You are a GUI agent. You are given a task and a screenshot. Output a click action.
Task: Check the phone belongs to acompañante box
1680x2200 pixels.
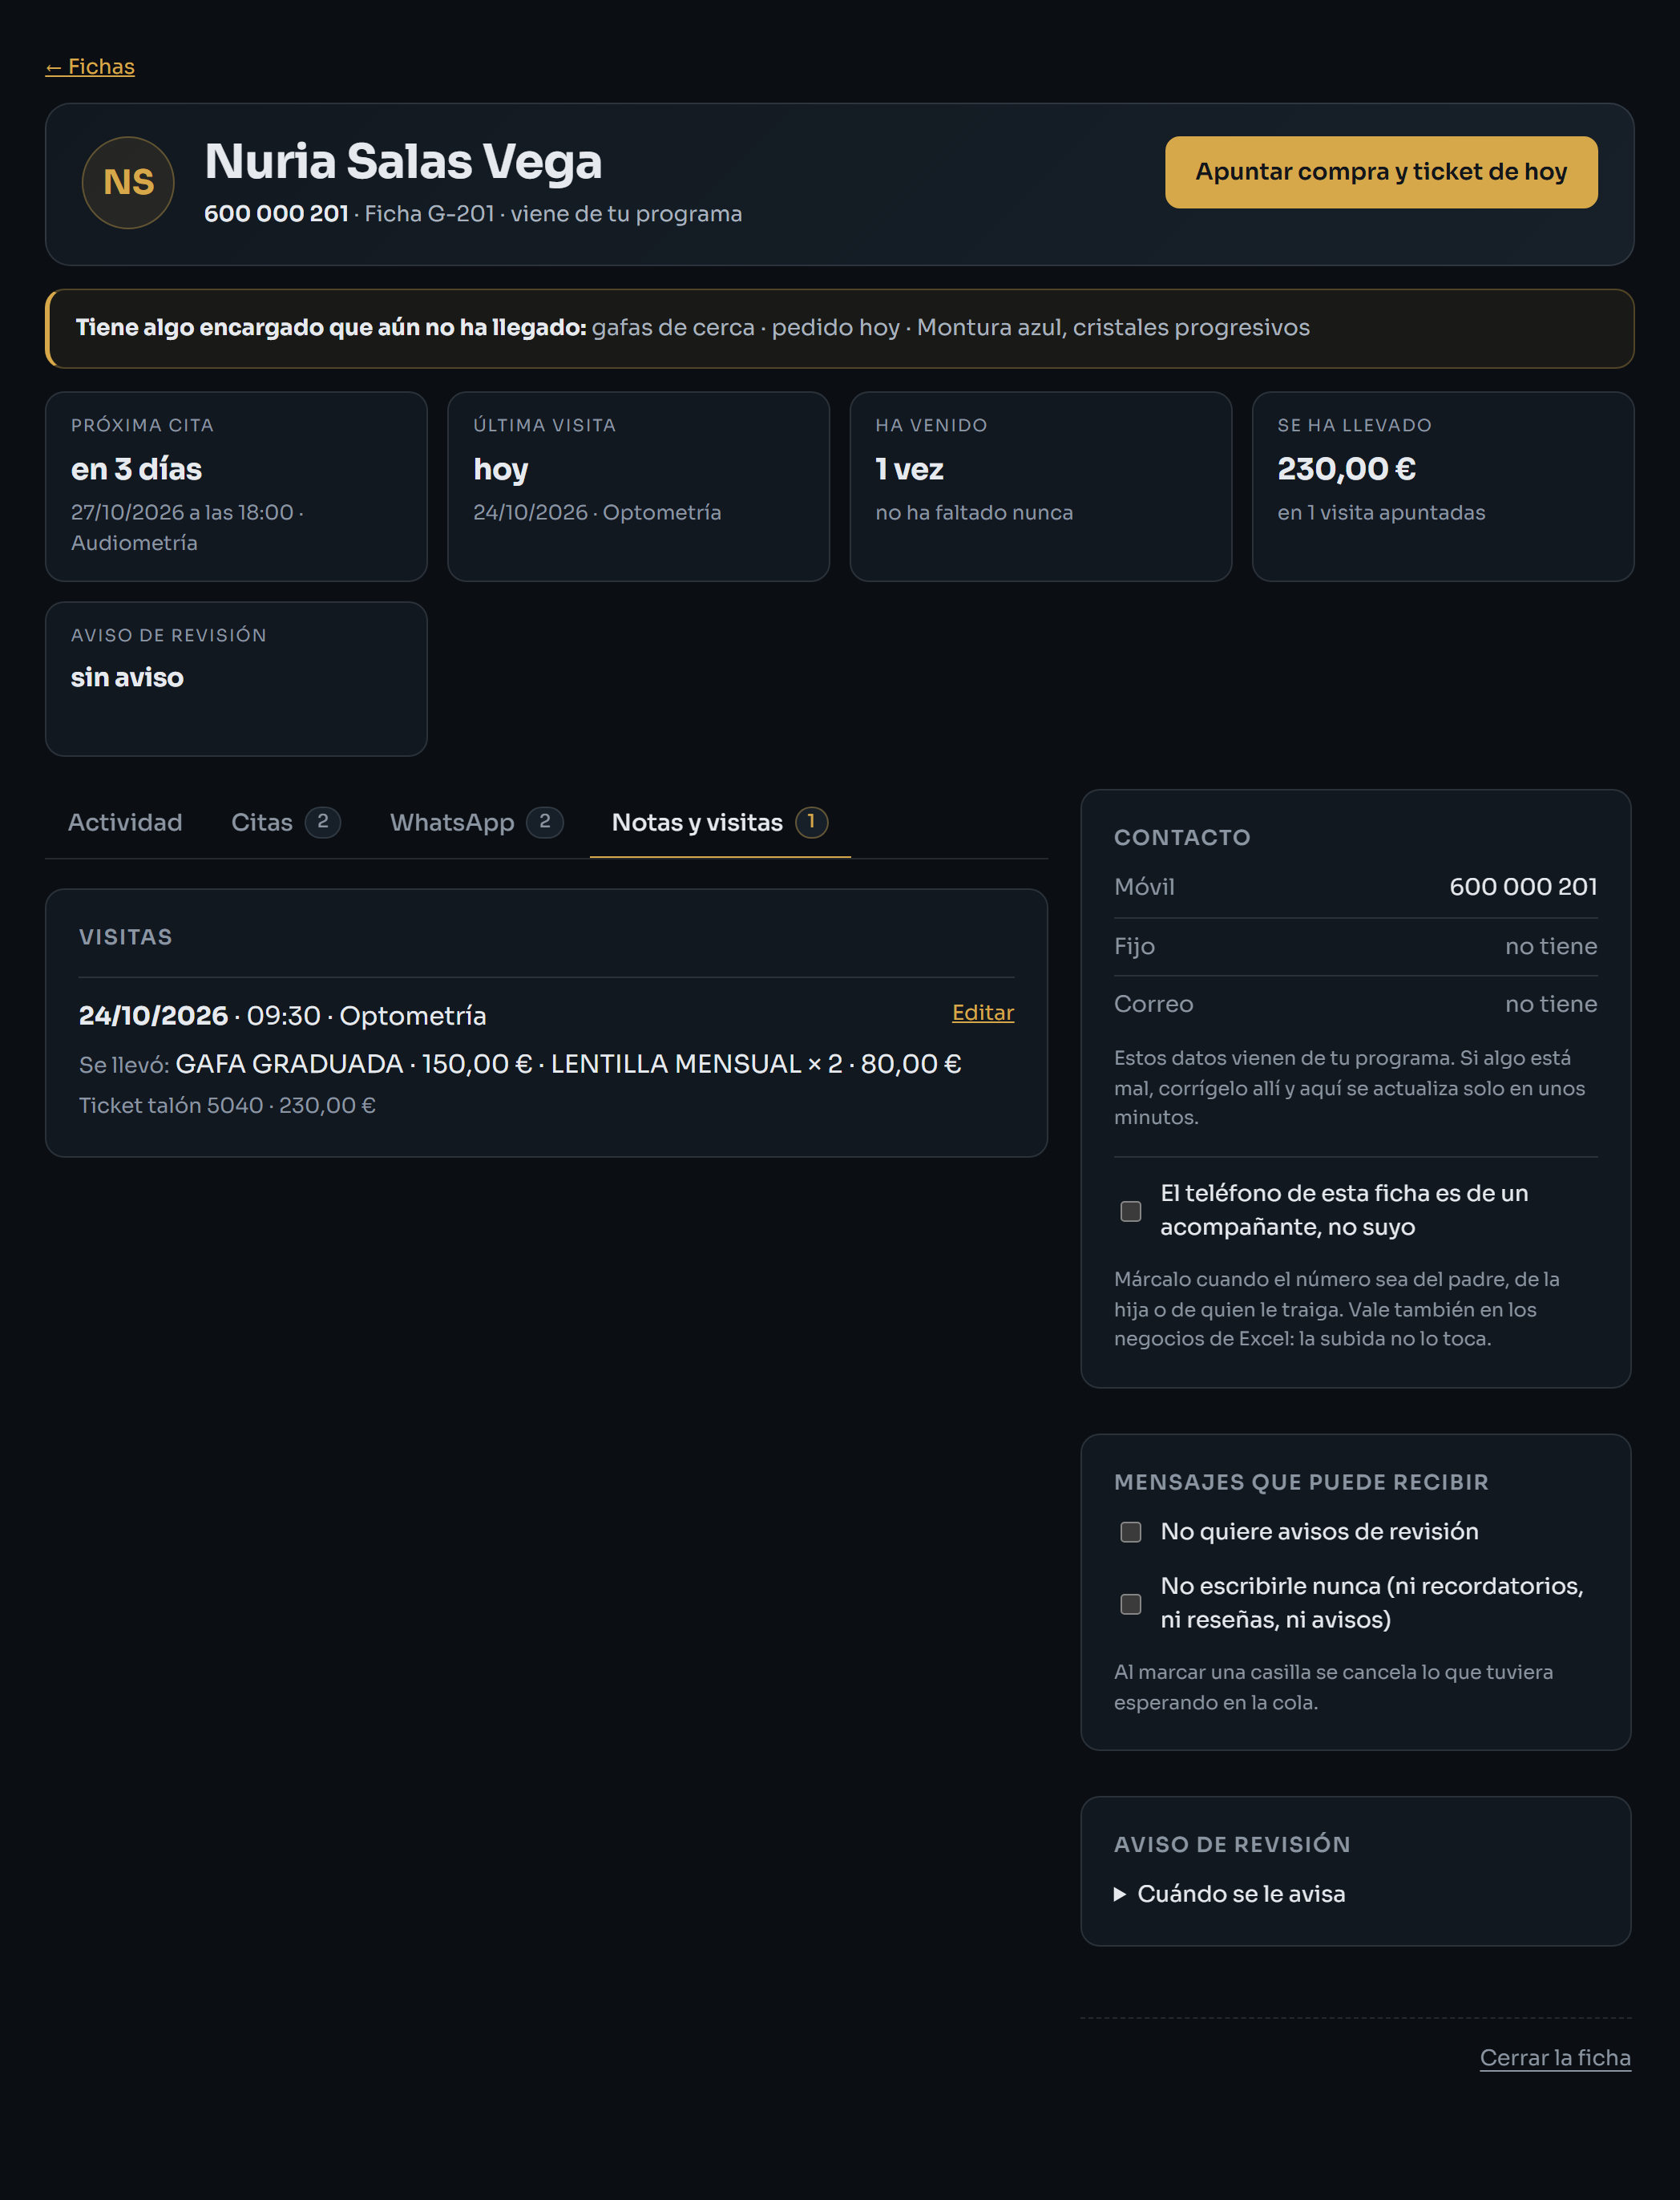pyautogui.click(x=1131, y=1211)
